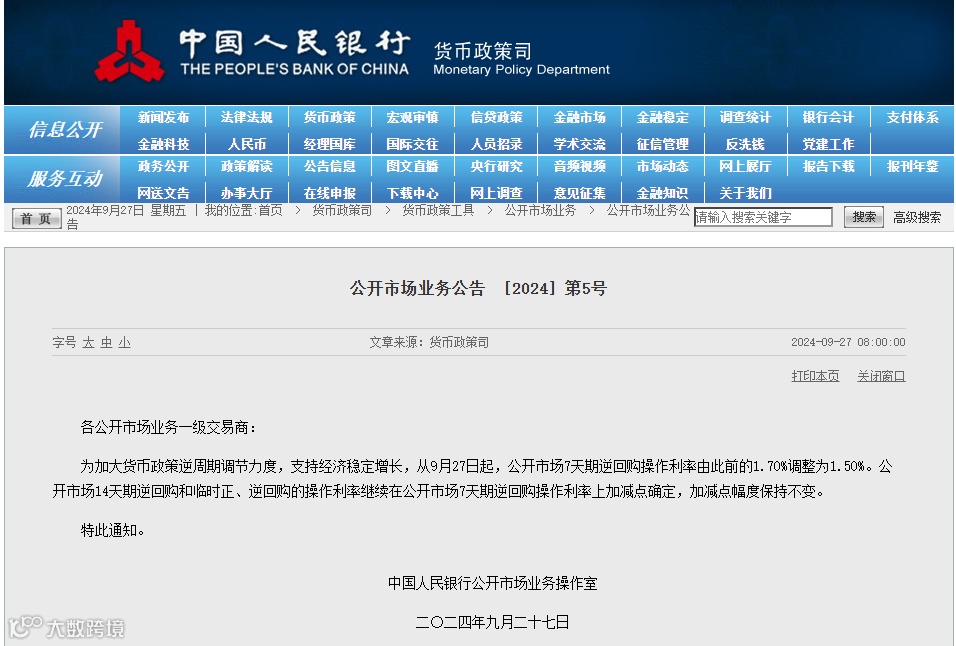Set font size to 中
Viewport: 956px width, 646px height.
click(x=107, y=343)
